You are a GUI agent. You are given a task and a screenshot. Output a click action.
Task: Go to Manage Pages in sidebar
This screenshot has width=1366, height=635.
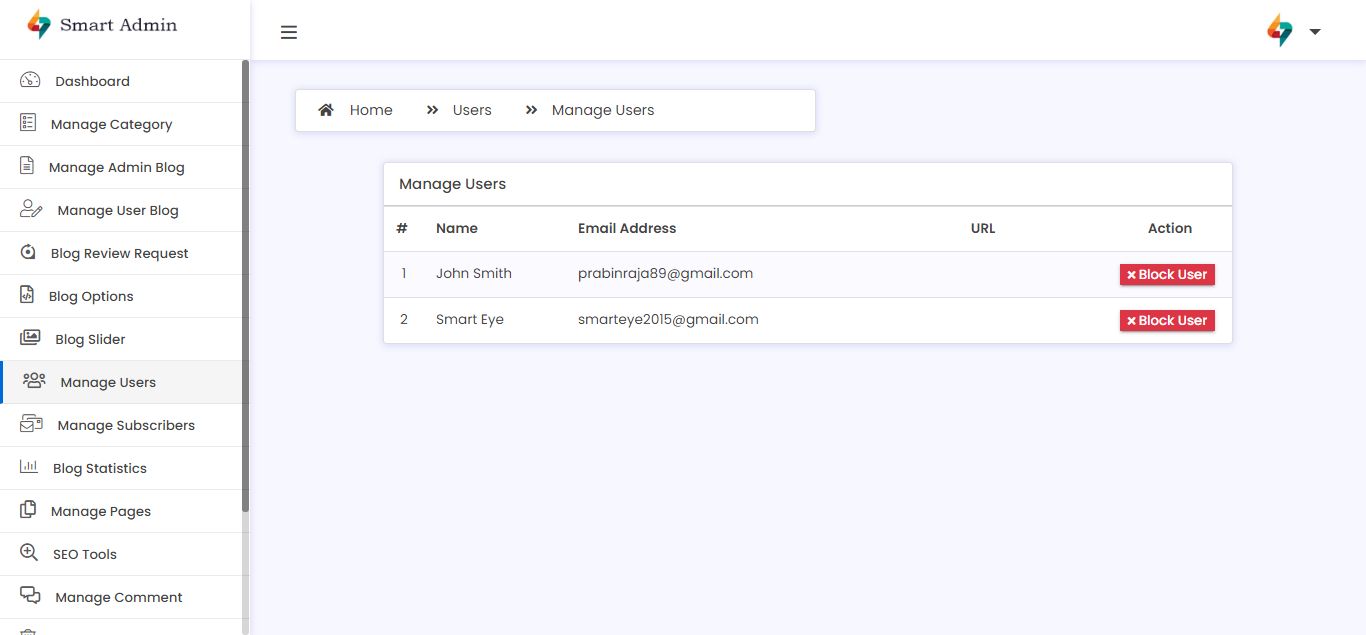(101, 511)
